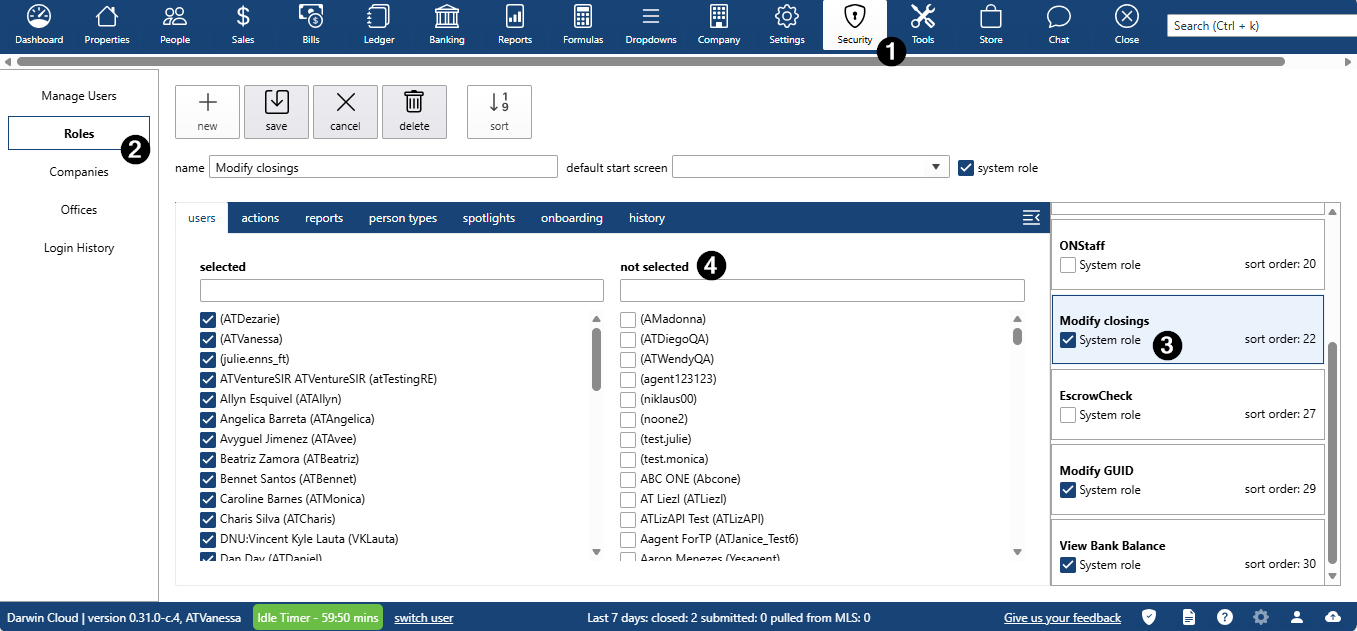This screenshot has width=1357, height=631.
Task: Uncheck Allyn Esquivel (ATAllyn) user
Action: point(208,399)
